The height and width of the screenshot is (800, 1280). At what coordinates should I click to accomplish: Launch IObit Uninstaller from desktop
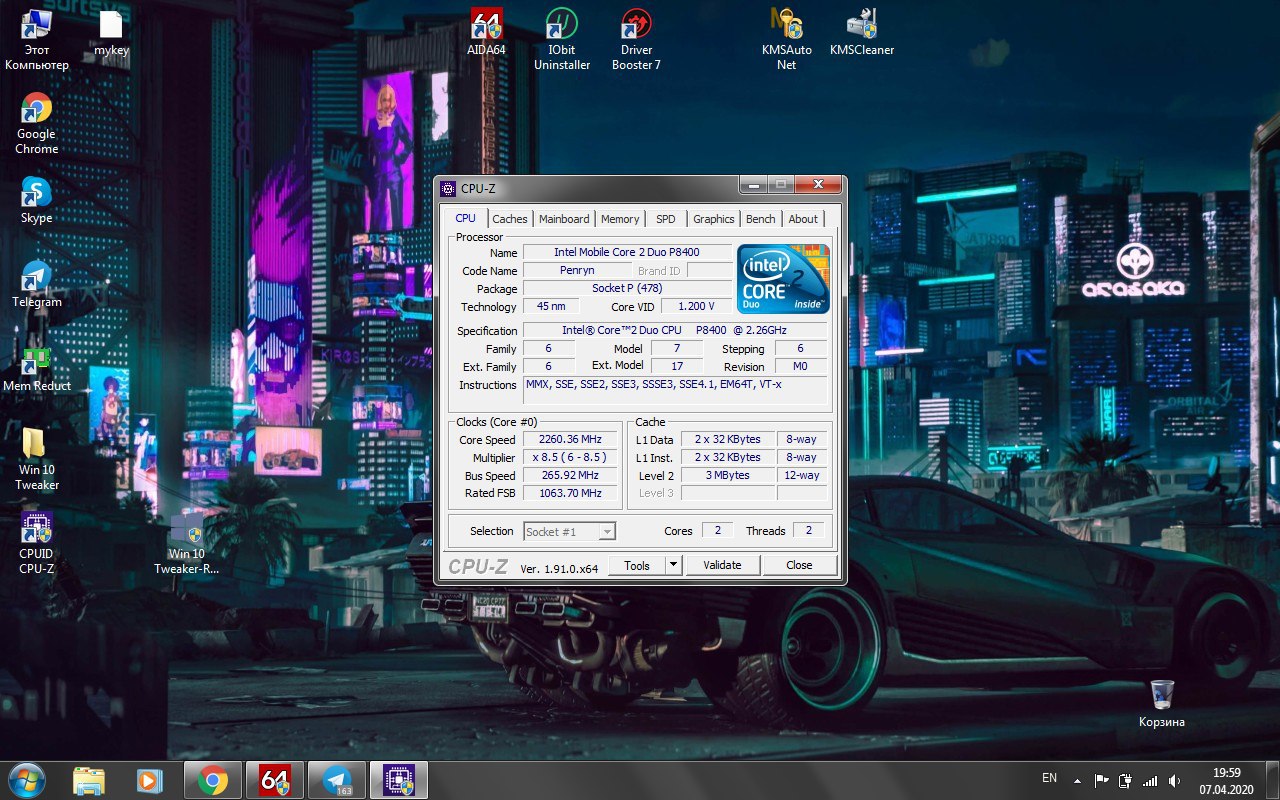click(x=562, y=40)
